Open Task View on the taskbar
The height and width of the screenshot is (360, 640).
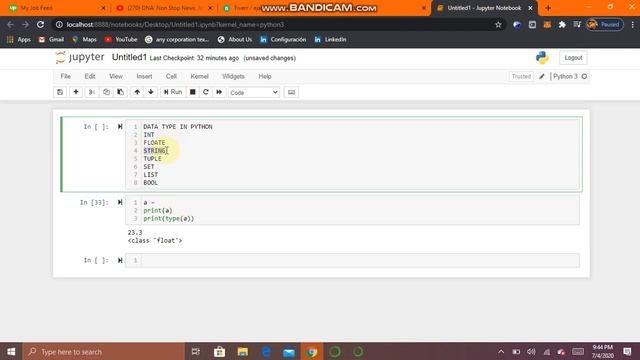point(196,351)
